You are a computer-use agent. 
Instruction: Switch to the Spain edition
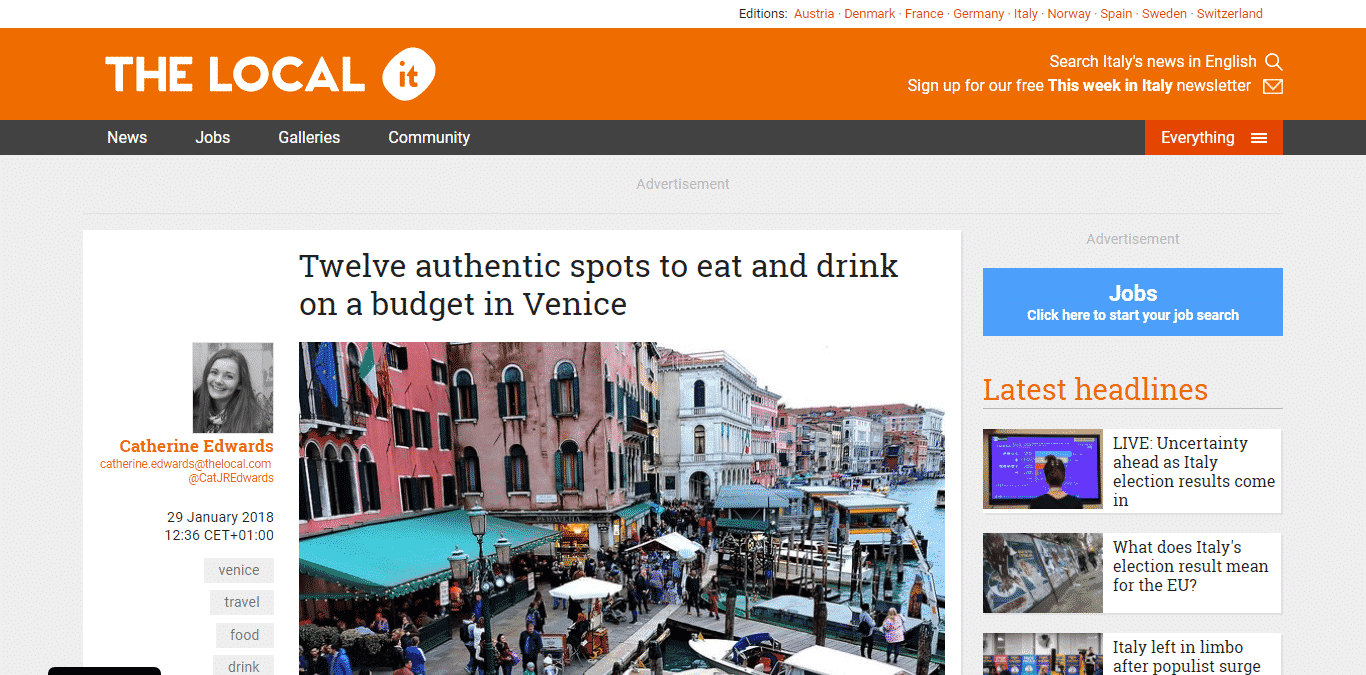[1116, 14]
